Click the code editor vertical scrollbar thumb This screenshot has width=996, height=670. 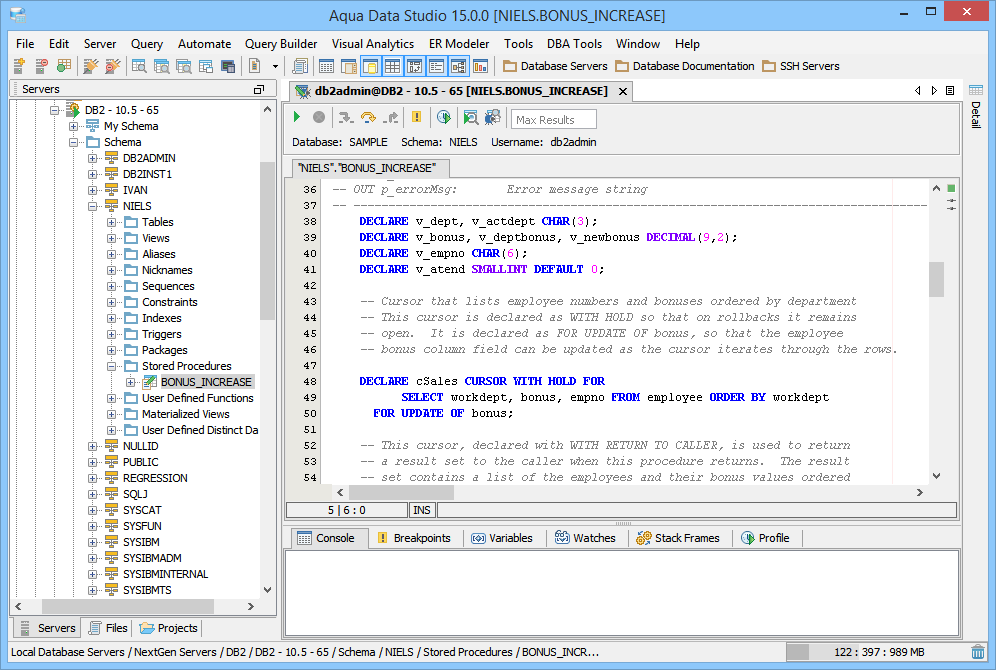pyautogui.click(x=936, y=279)
